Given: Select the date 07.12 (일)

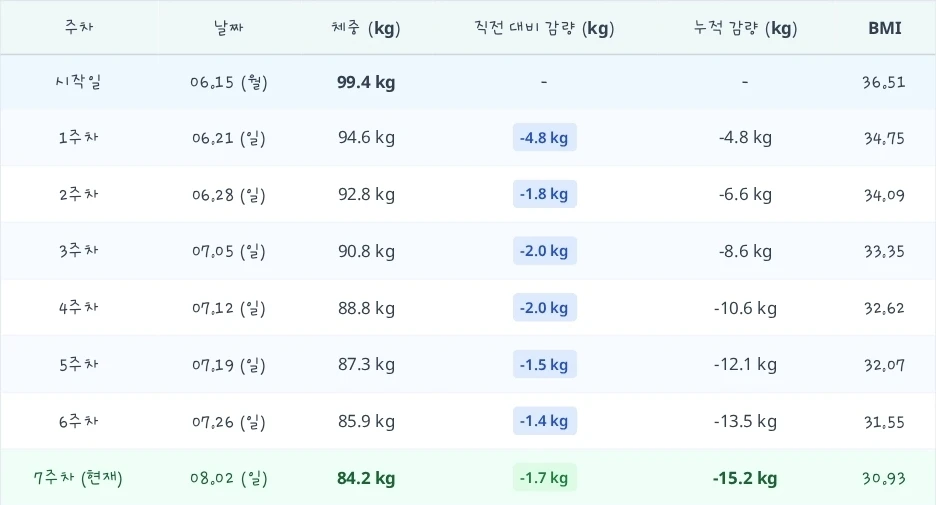Looking at the screenshot, I should [229, 308].
